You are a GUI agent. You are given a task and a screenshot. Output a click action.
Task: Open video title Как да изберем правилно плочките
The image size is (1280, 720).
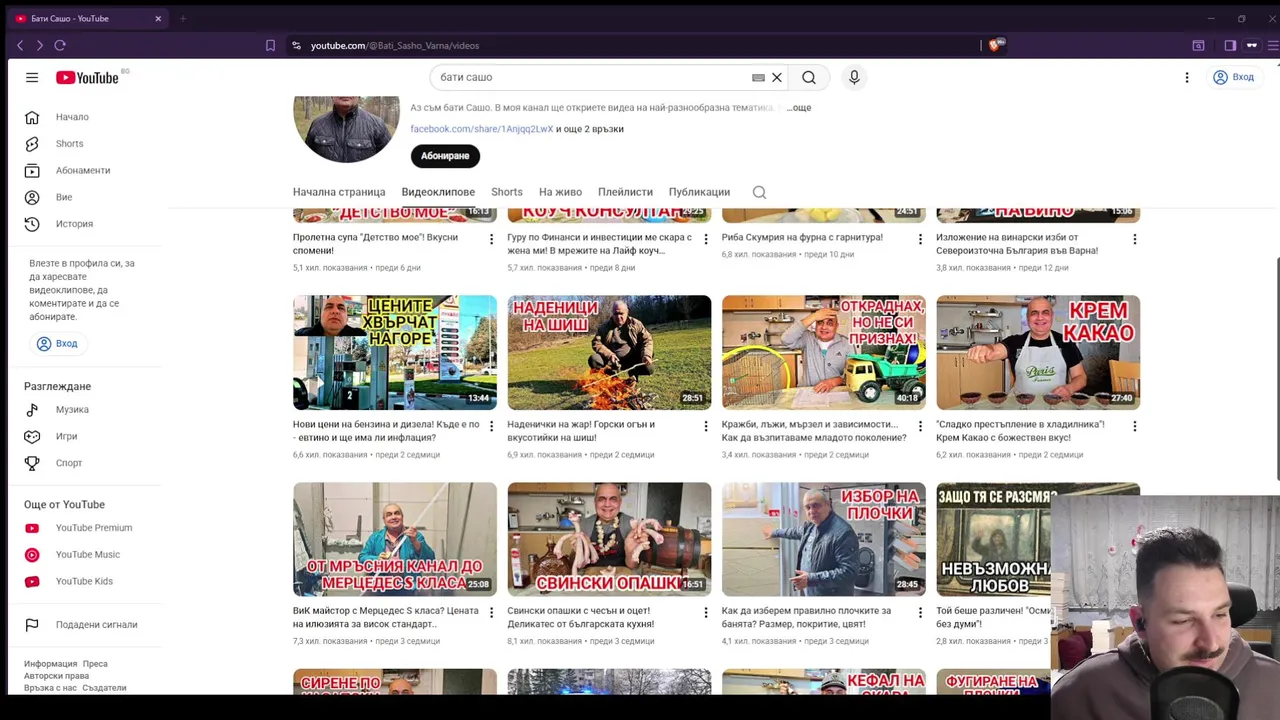point(806,617)
